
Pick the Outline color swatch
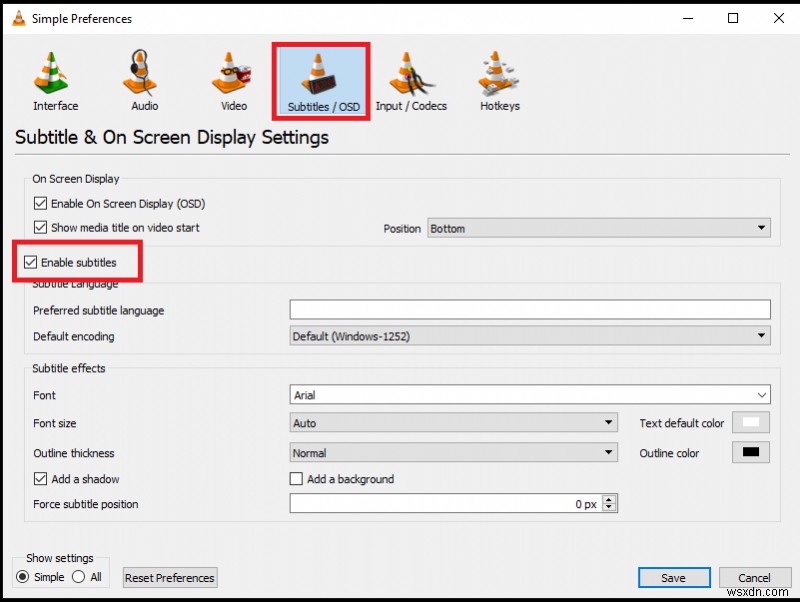click(x=751, y=452)
